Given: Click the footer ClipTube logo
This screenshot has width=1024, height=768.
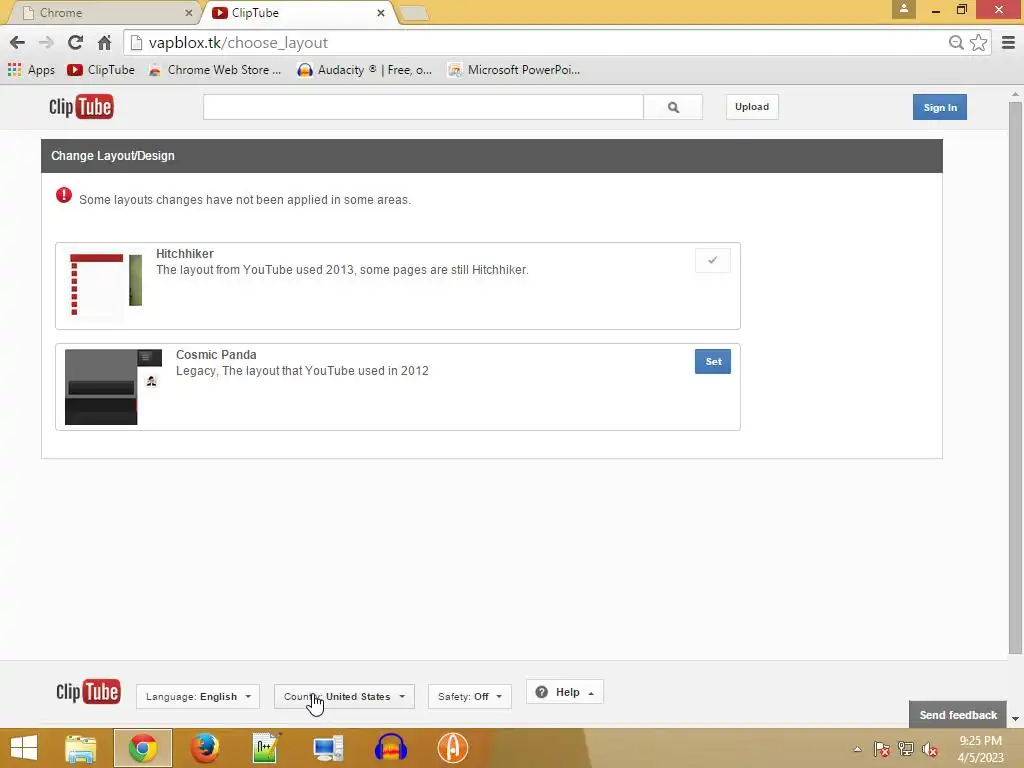Looking at the screenshot, I should [88, 692].
